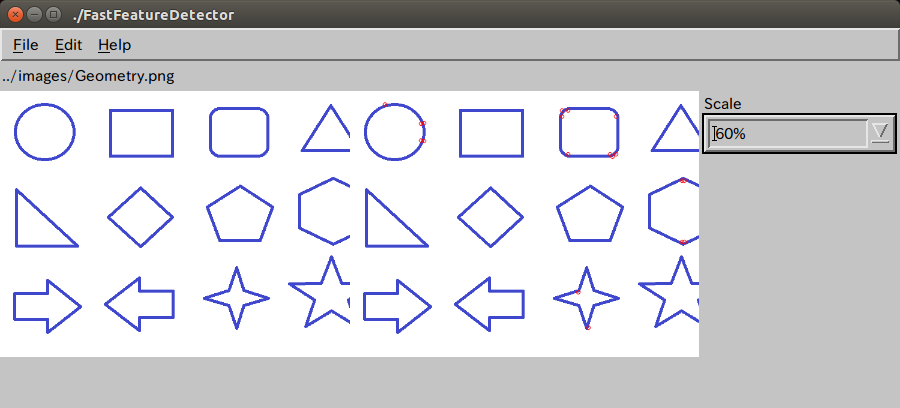Image resolution: width=900 pixels, height=408 pixels.
Task: Click the four-point star with red keypoints
Action: pos(587,298)
